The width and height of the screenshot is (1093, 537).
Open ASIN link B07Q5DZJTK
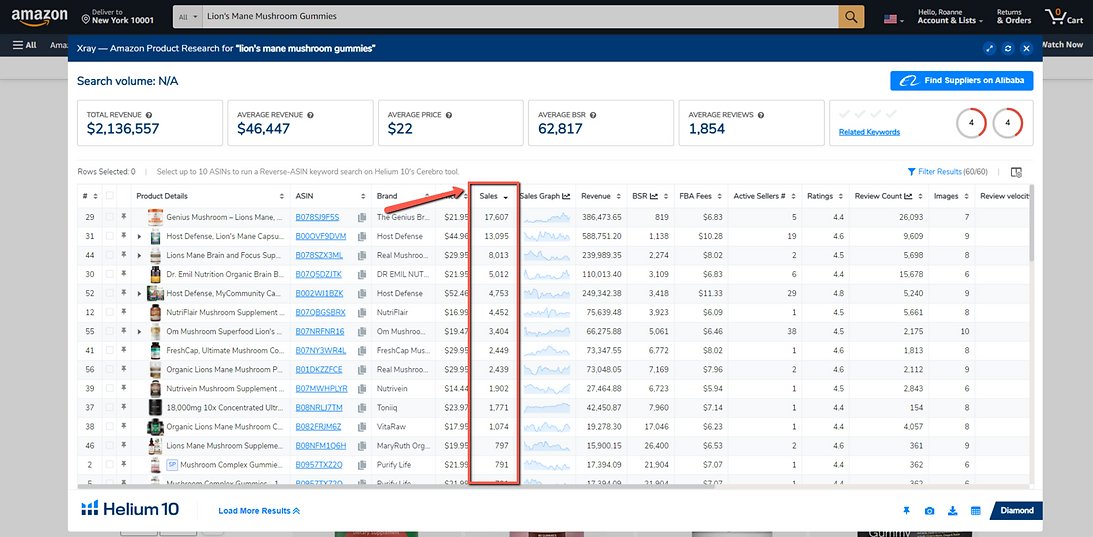pos(319,274)
